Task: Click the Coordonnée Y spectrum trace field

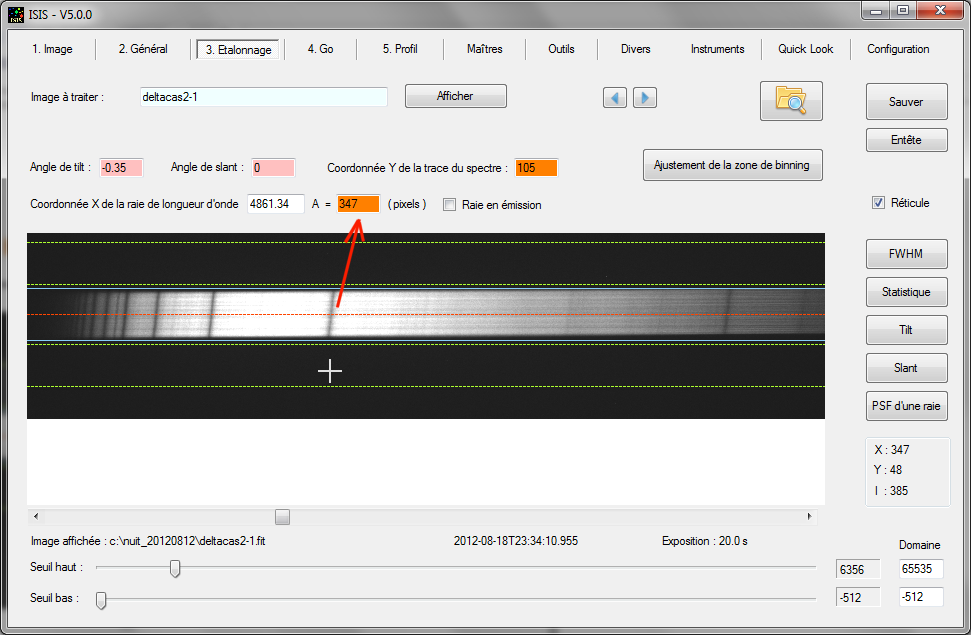Action: (x=536, y=167)
